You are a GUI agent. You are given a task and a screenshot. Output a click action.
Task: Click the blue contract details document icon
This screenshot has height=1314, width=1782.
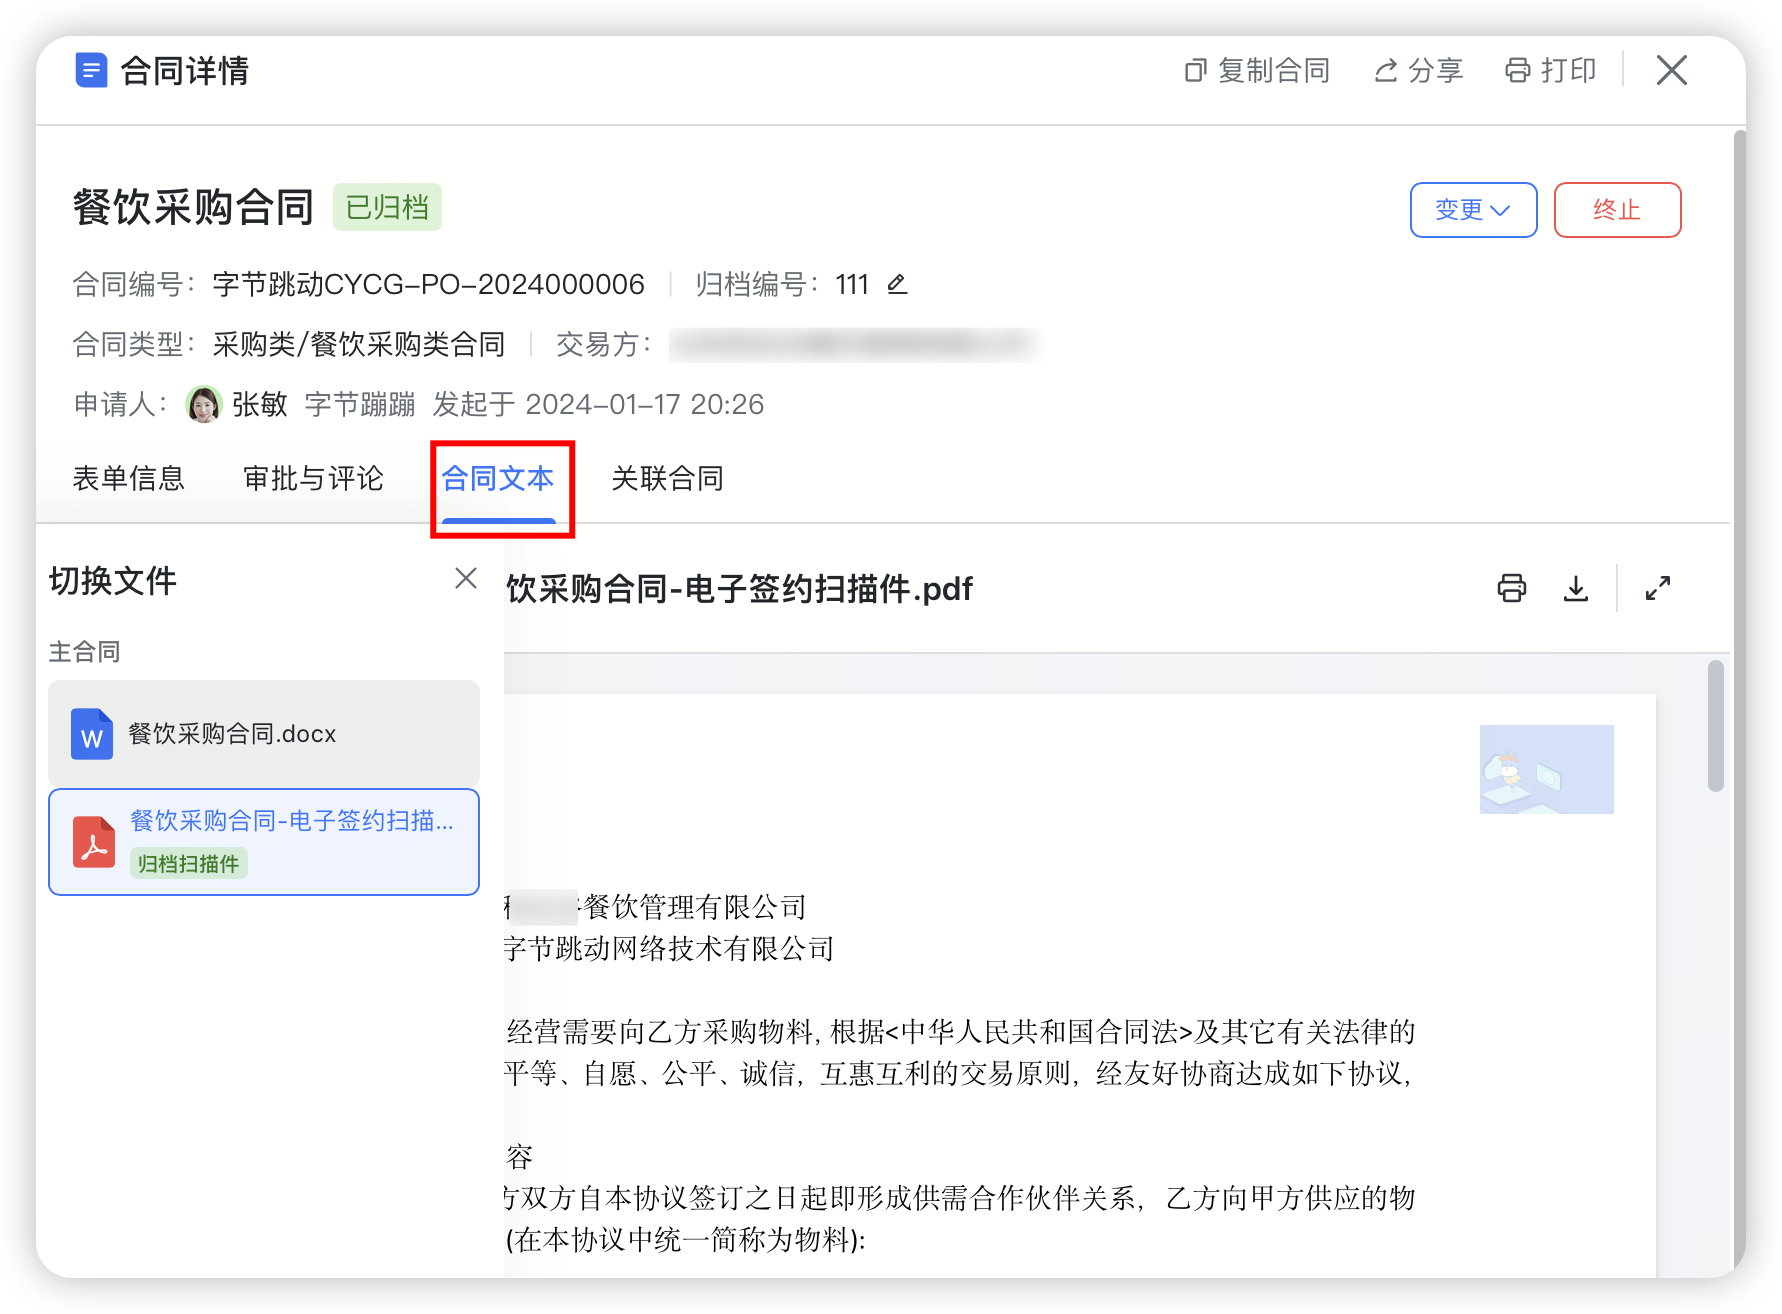[91, 71]
